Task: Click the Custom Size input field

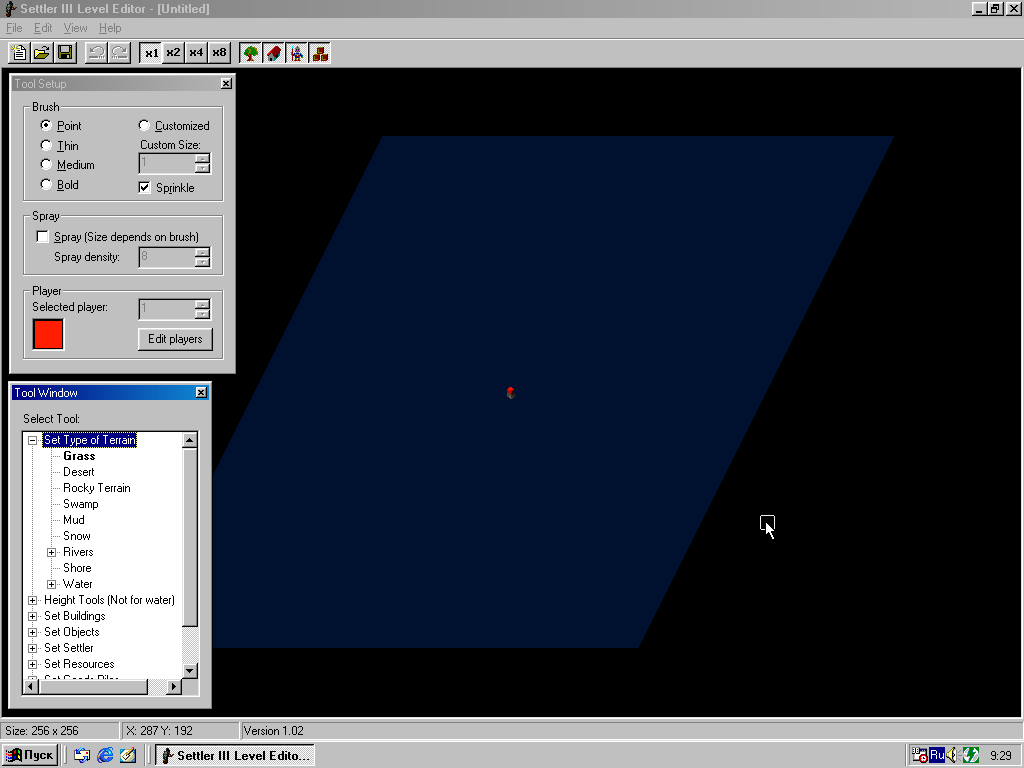Action: pos(167,163)
